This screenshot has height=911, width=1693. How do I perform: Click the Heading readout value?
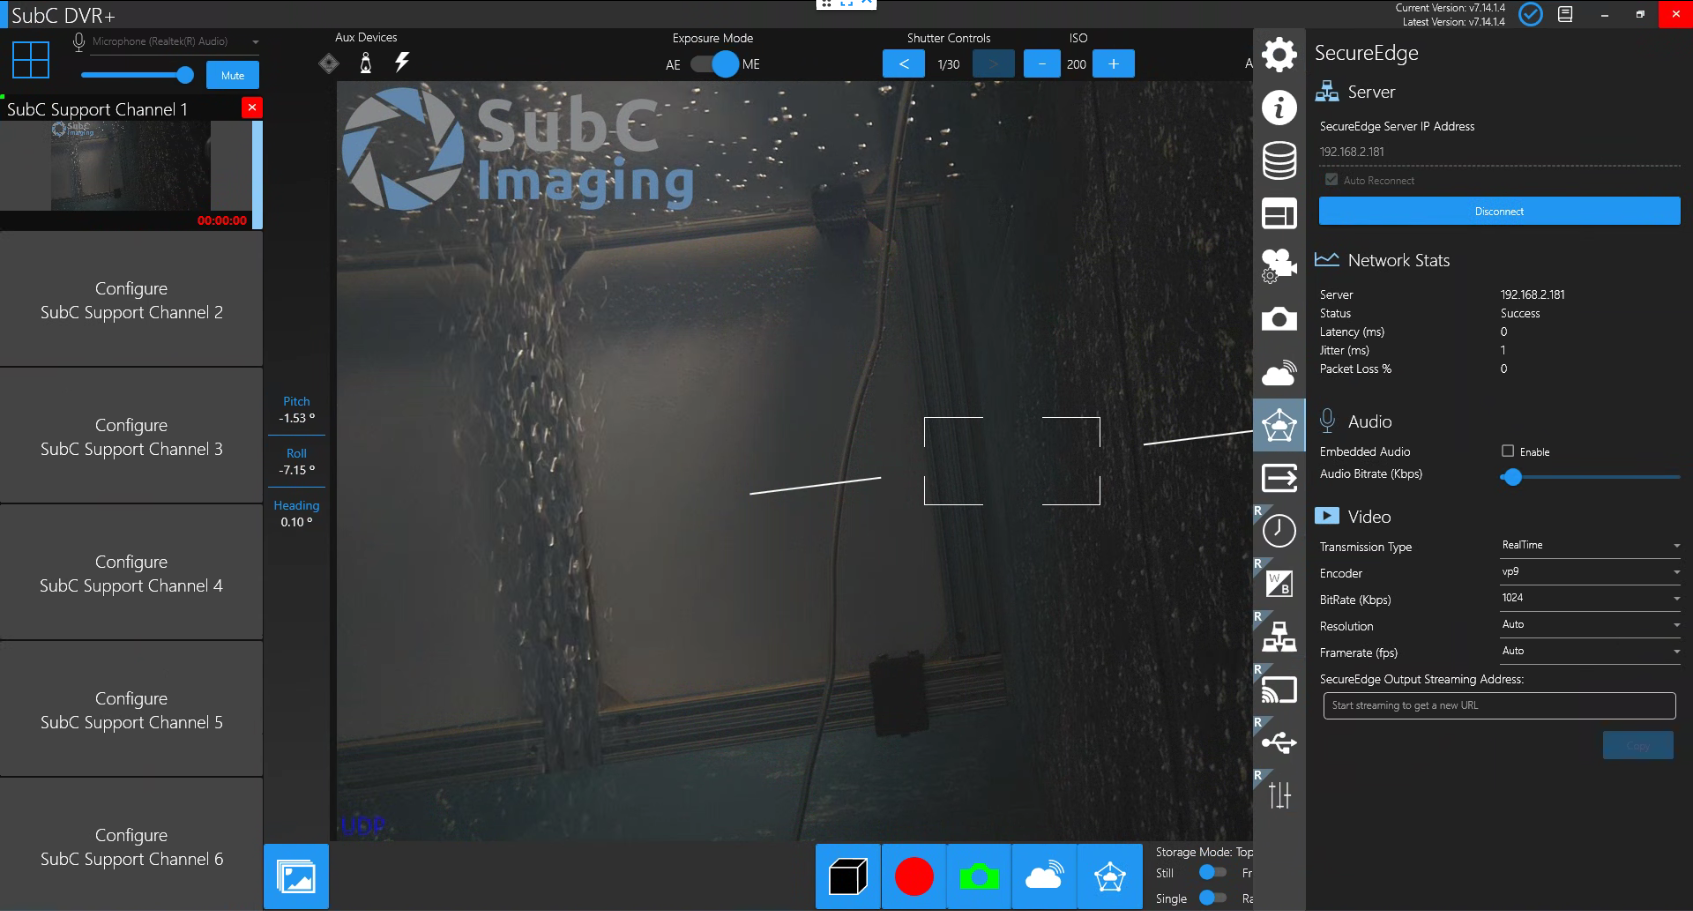[x=296, y=522]
